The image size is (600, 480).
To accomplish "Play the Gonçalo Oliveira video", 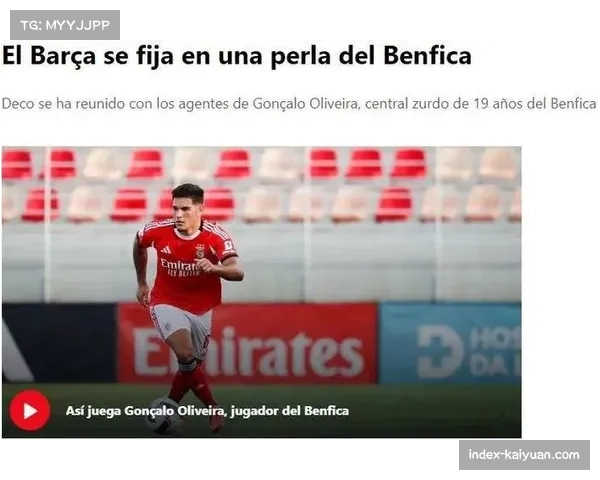I will coord(30,411).
